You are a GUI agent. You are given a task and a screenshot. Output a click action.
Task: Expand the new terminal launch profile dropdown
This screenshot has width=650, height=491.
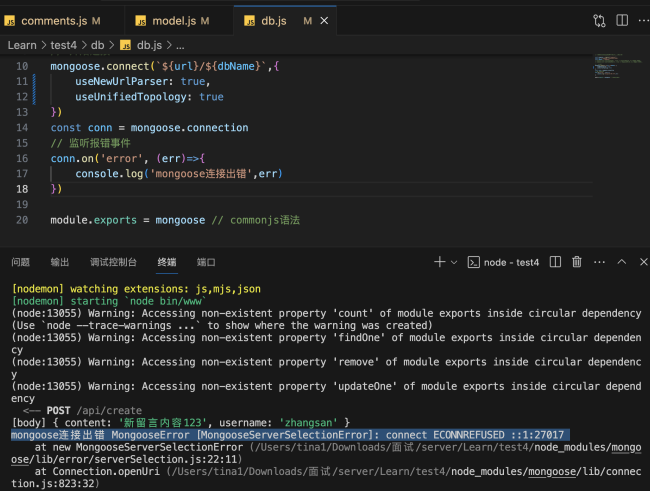[x=453, y=262]
